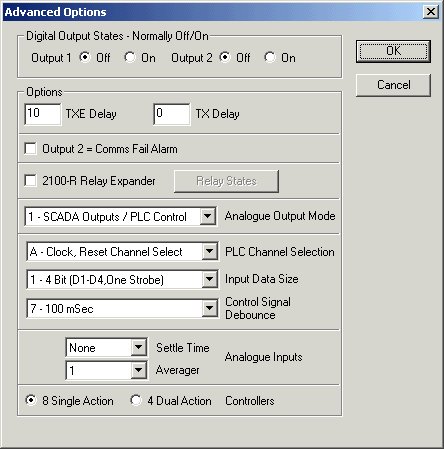
Task: Expand the PLC Channel Selection dropdown
Action: 210,251
